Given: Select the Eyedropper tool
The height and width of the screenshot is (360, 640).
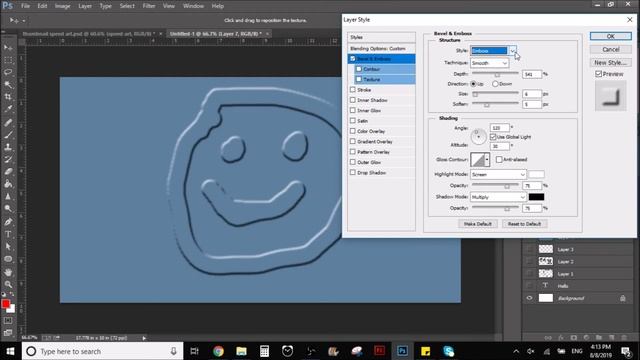Looking at the screenshot, I should [x=8, y=109].
